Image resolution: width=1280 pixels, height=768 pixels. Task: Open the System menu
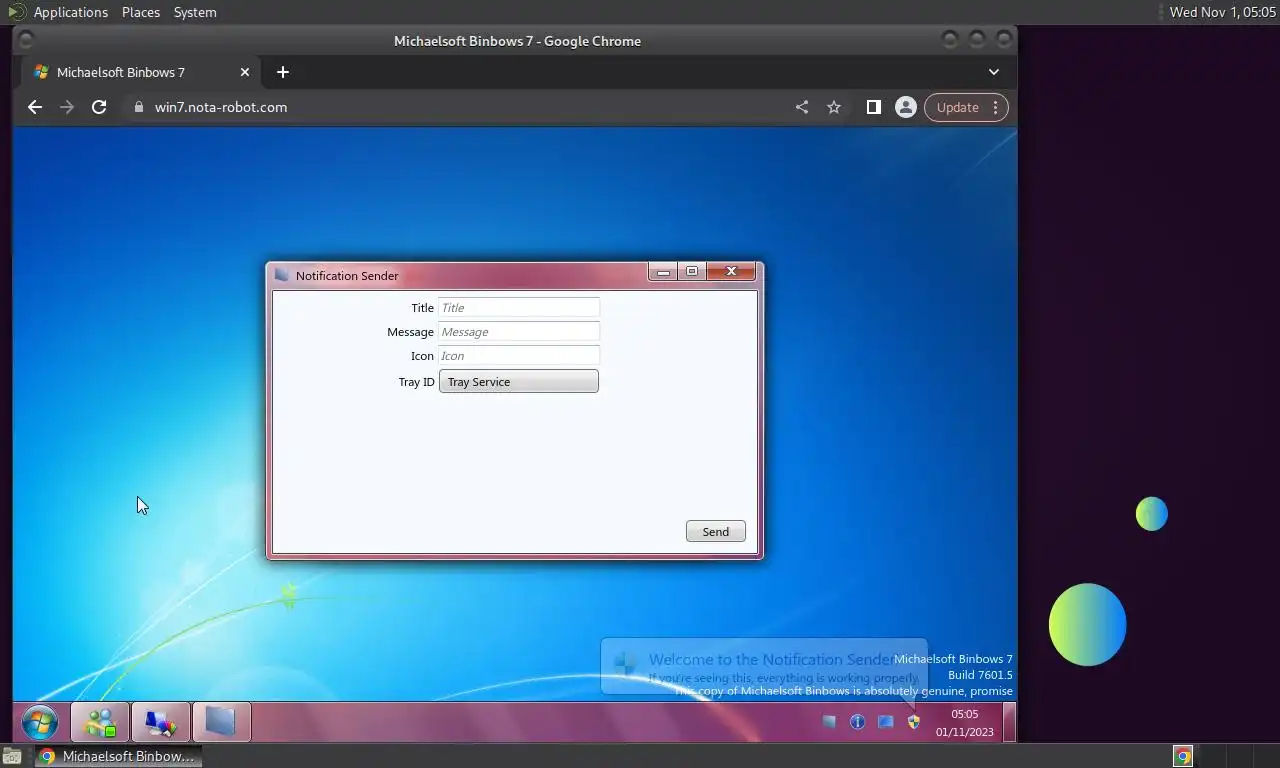[195, 12]
